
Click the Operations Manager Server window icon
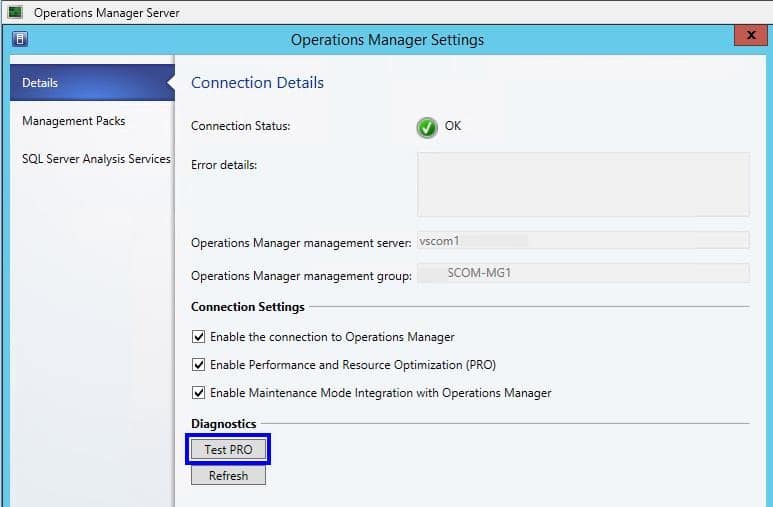(x=15, y=11)
